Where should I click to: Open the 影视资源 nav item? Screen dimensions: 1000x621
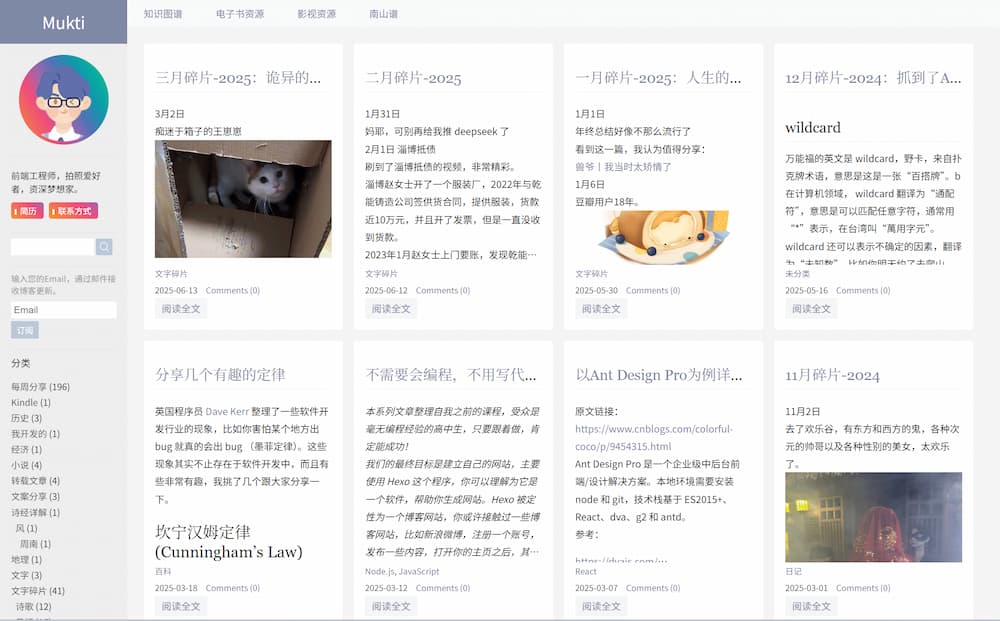coord(316,14)
